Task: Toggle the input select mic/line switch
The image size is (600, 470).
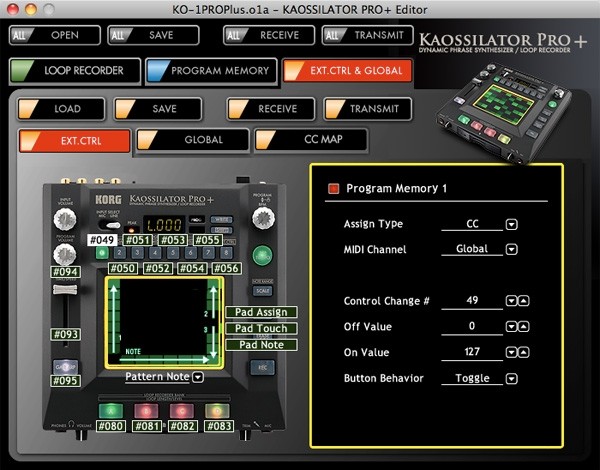Action: (x=110, y=225)
